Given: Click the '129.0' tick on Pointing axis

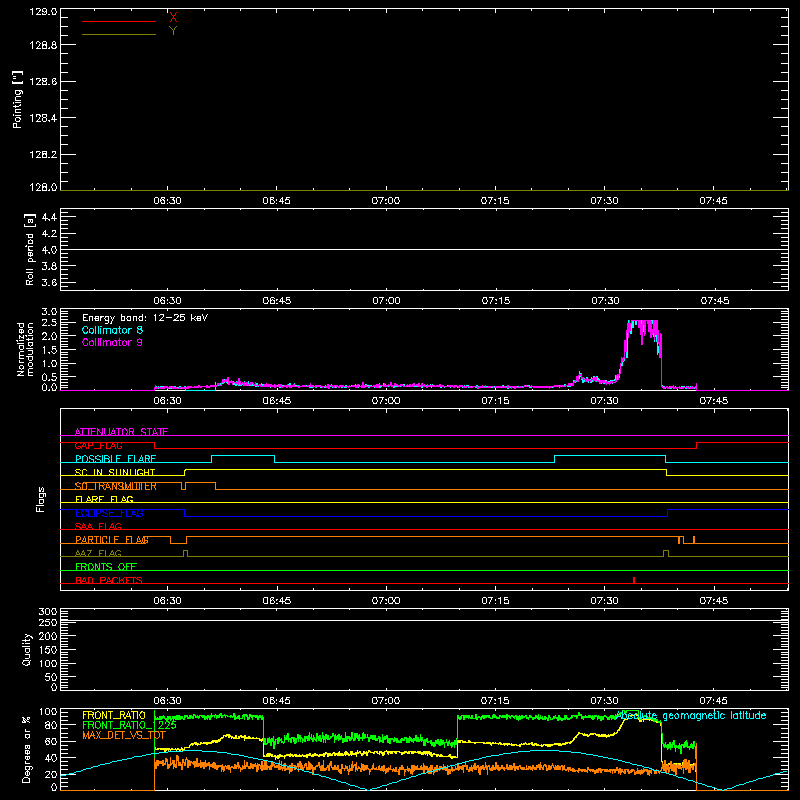Looking at the screenshot, I should pos(43,12).
